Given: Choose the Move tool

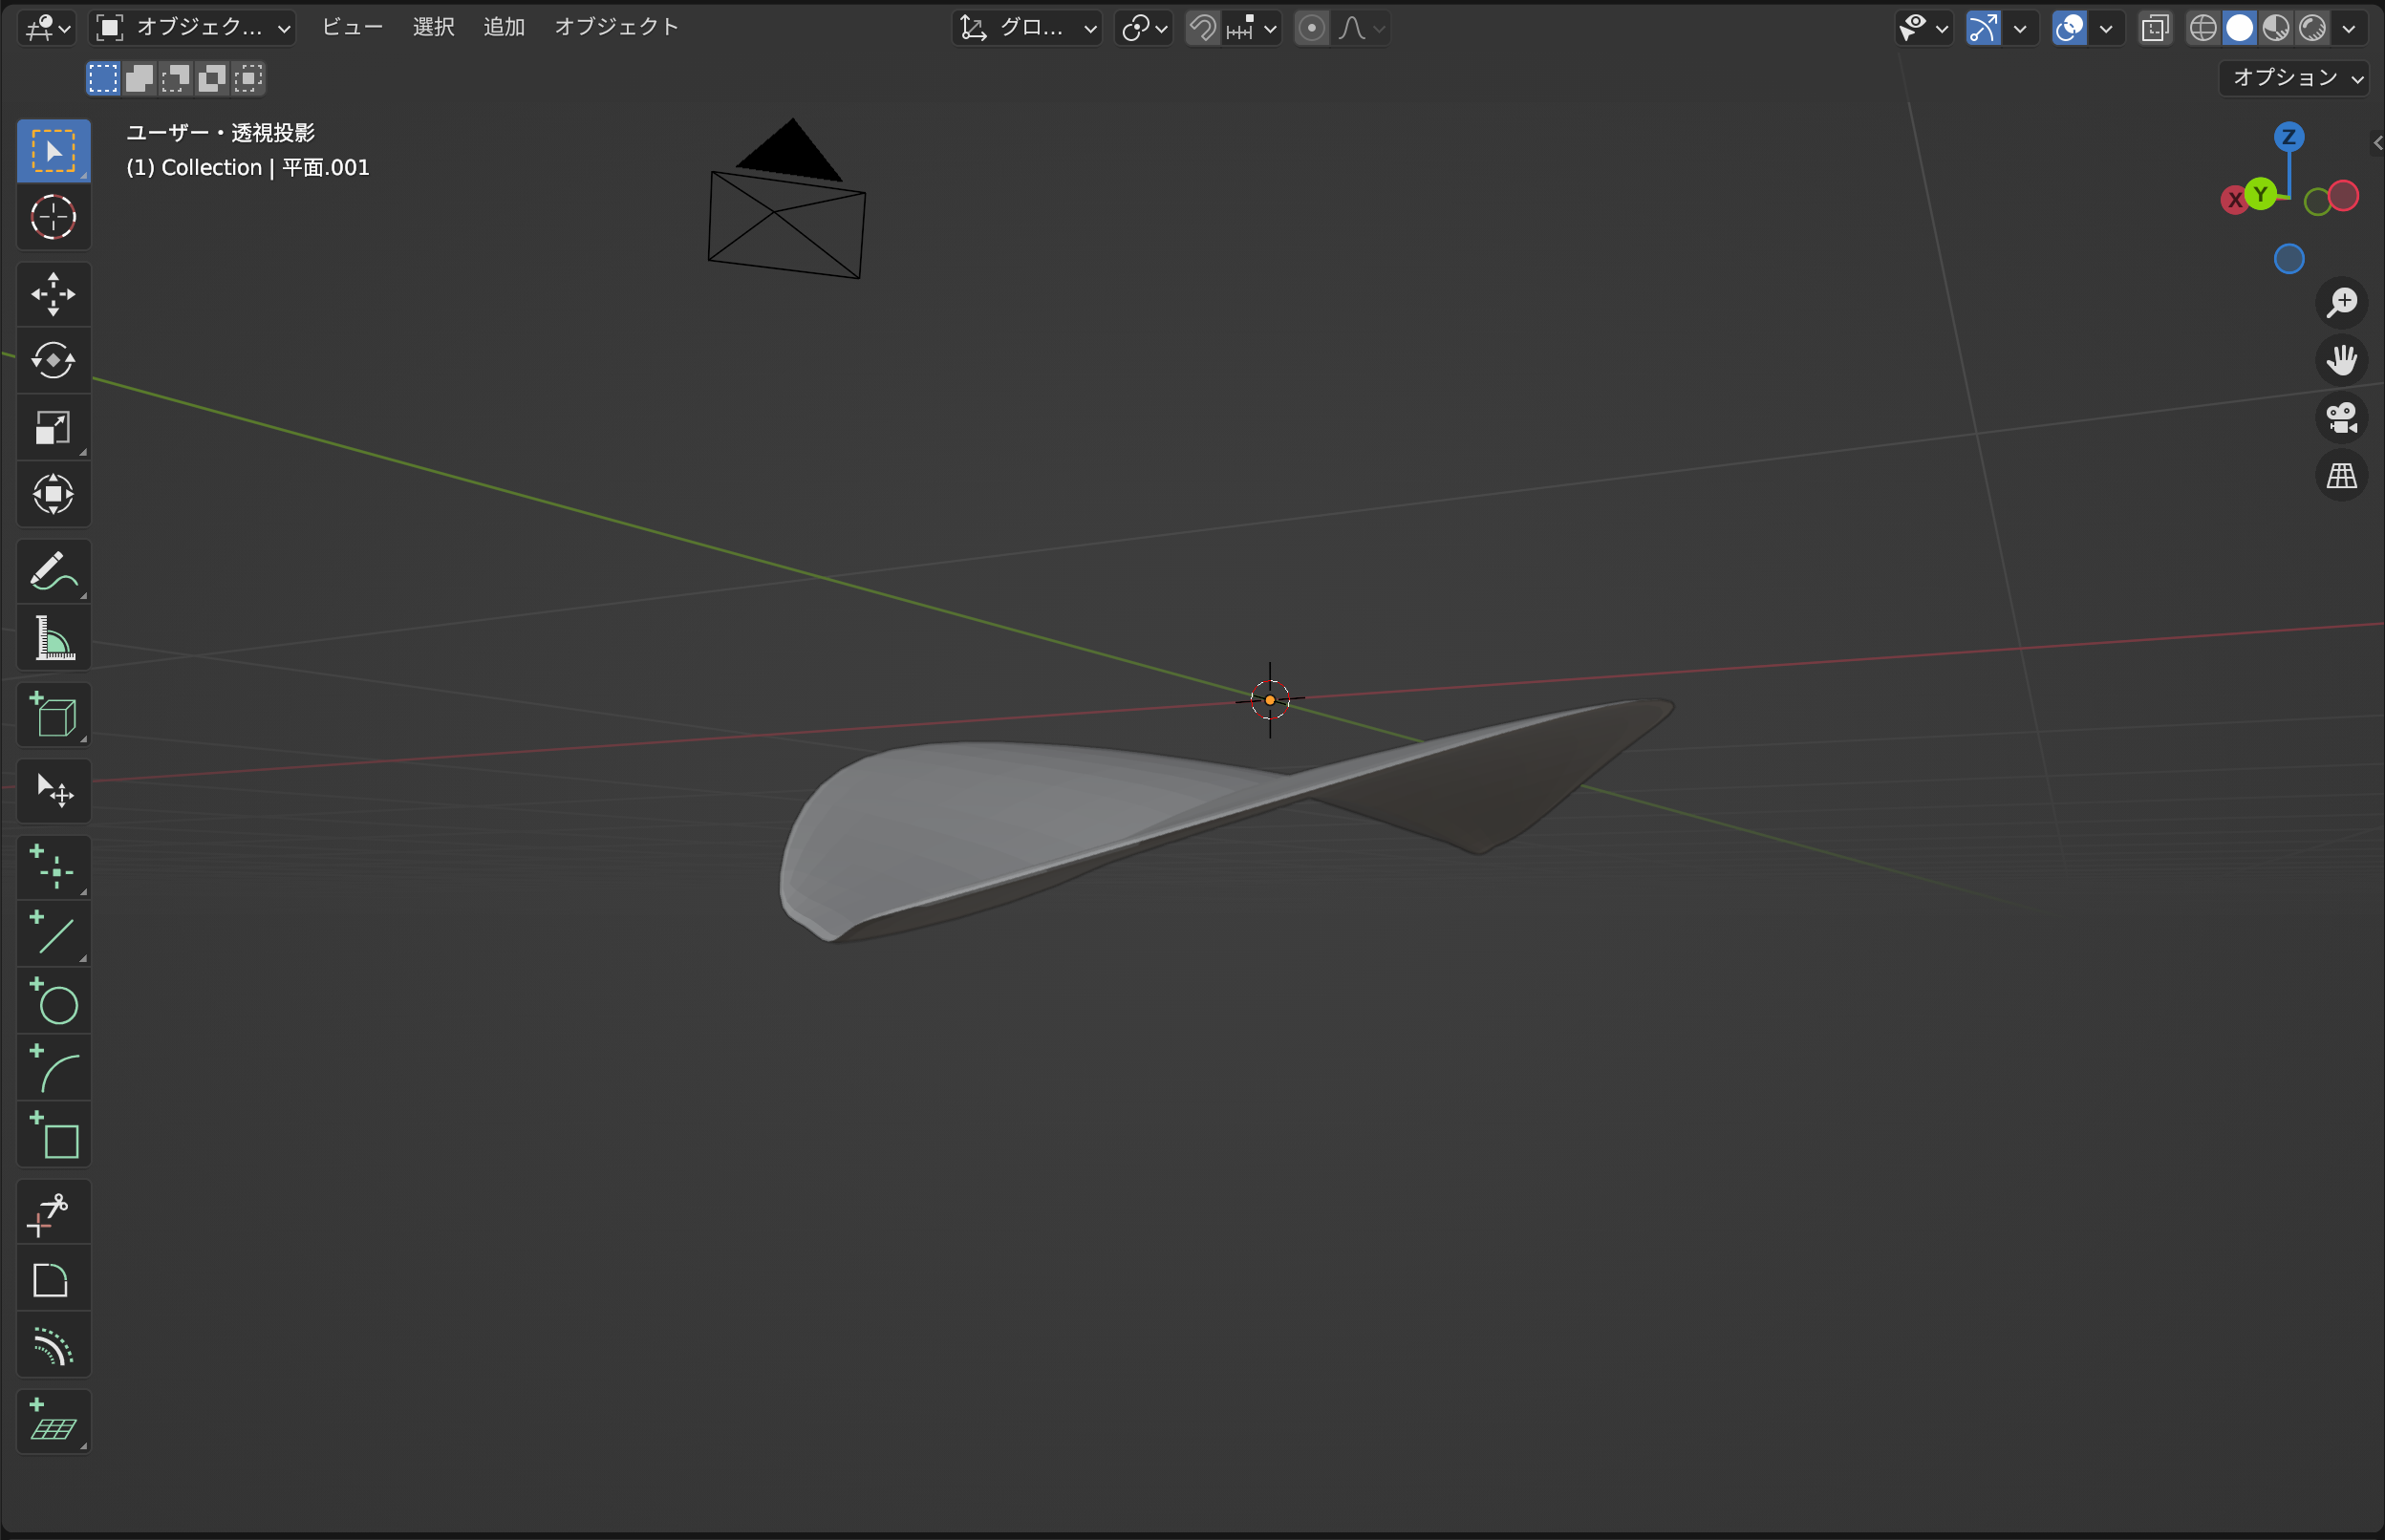Looking at the screenshot, I should [x=53, y=294].
